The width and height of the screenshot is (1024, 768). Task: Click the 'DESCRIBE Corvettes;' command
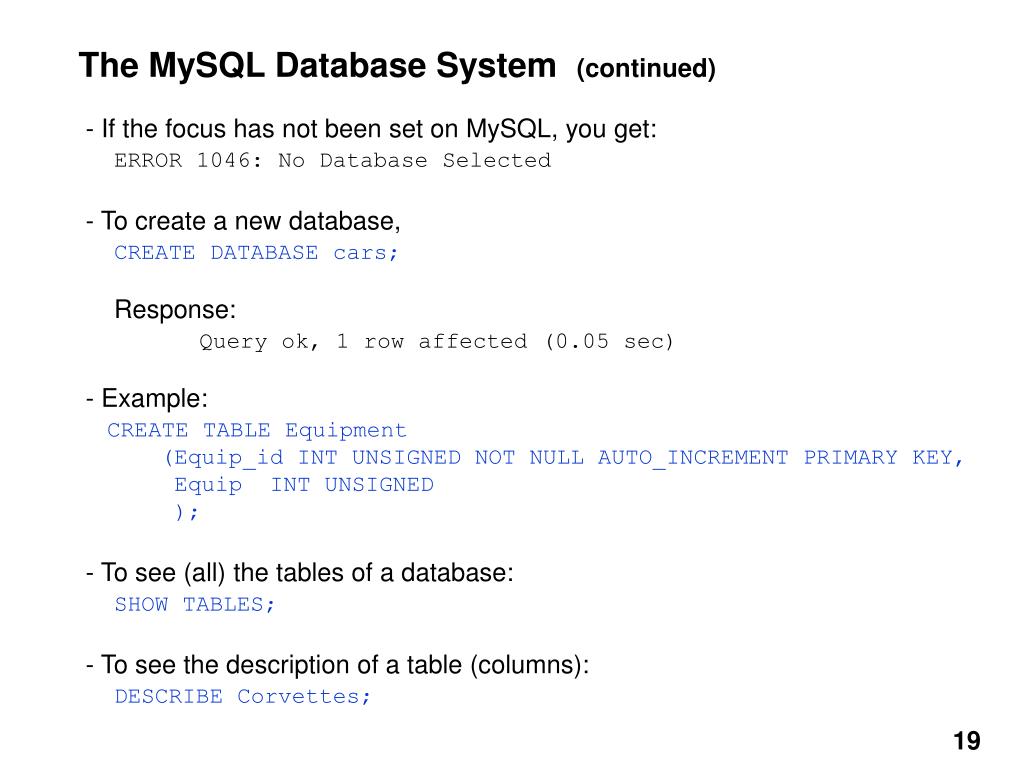[243, 697]
